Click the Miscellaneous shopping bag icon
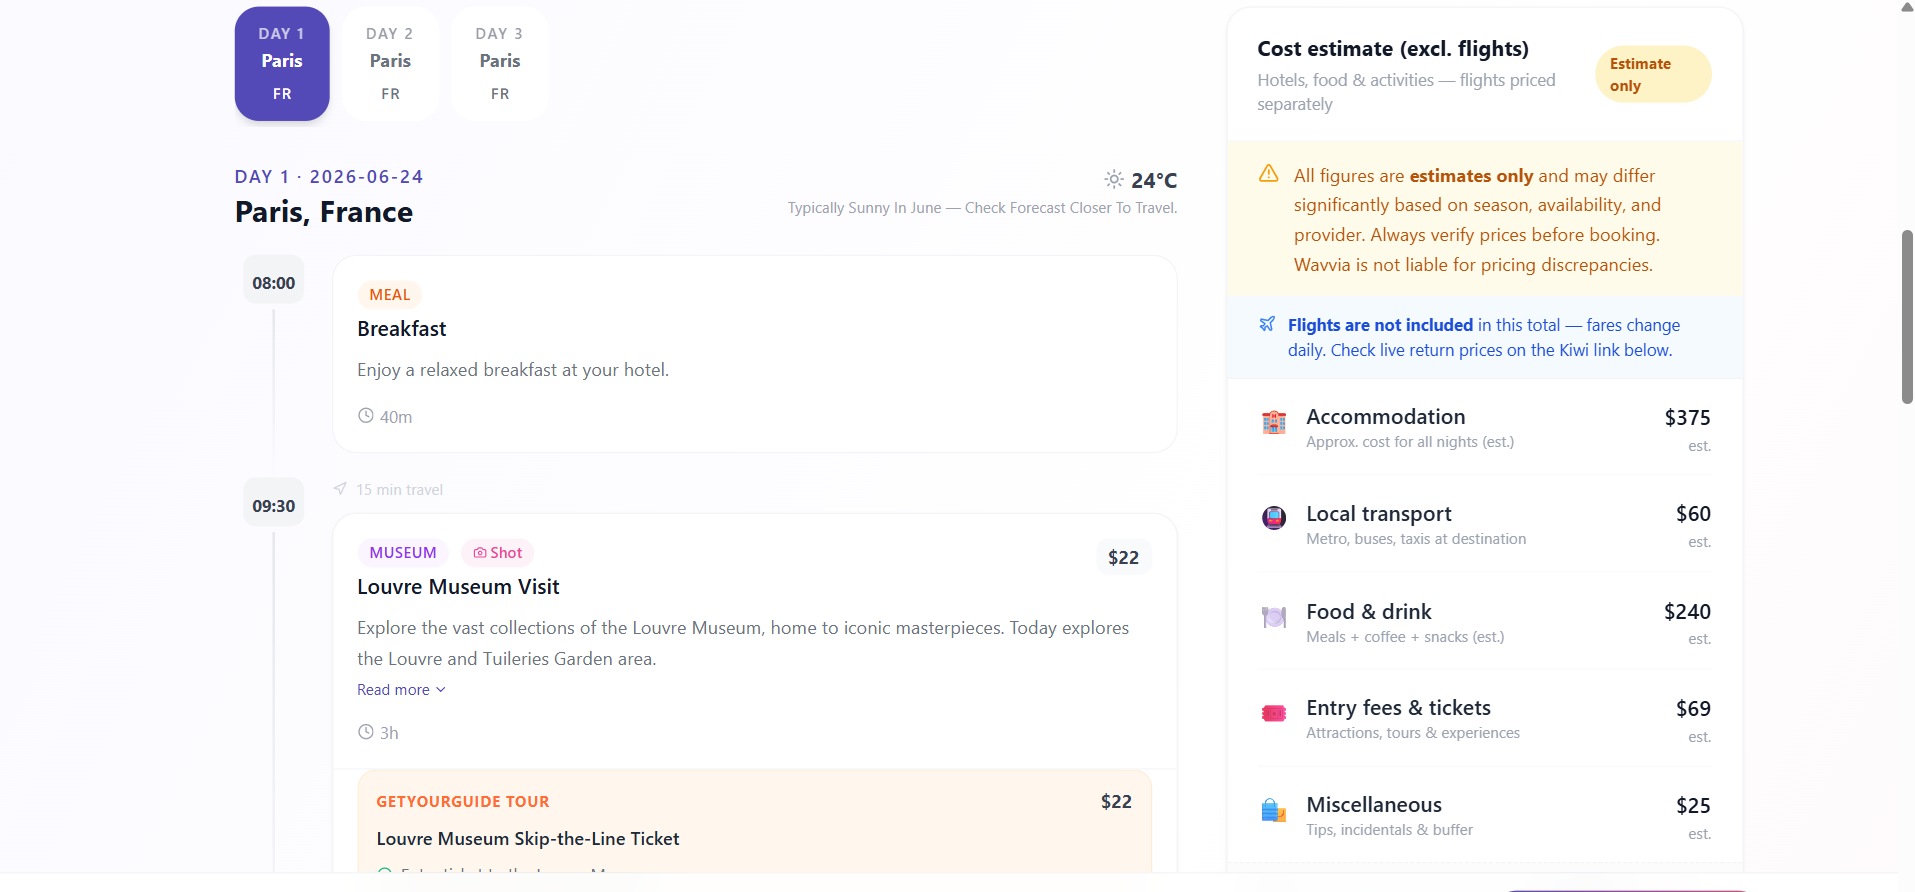1915x892 pixels. click(x=1274, y=810)
